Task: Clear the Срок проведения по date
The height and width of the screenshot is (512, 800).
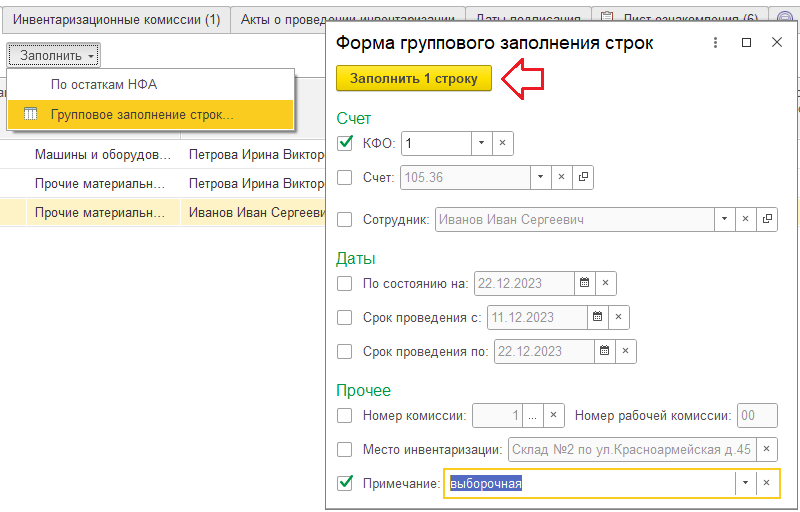Action: [x=626, y=351]
